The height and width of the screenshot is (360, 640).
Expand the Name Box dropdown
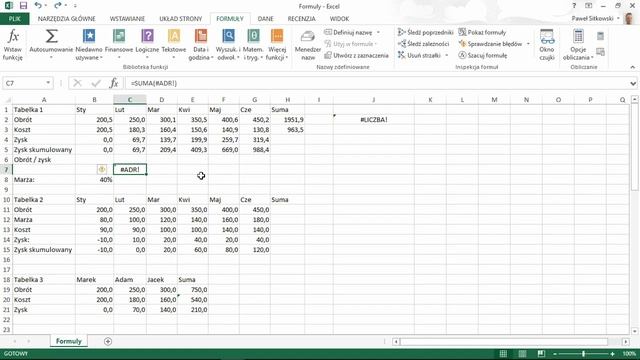tap(48, 83)
